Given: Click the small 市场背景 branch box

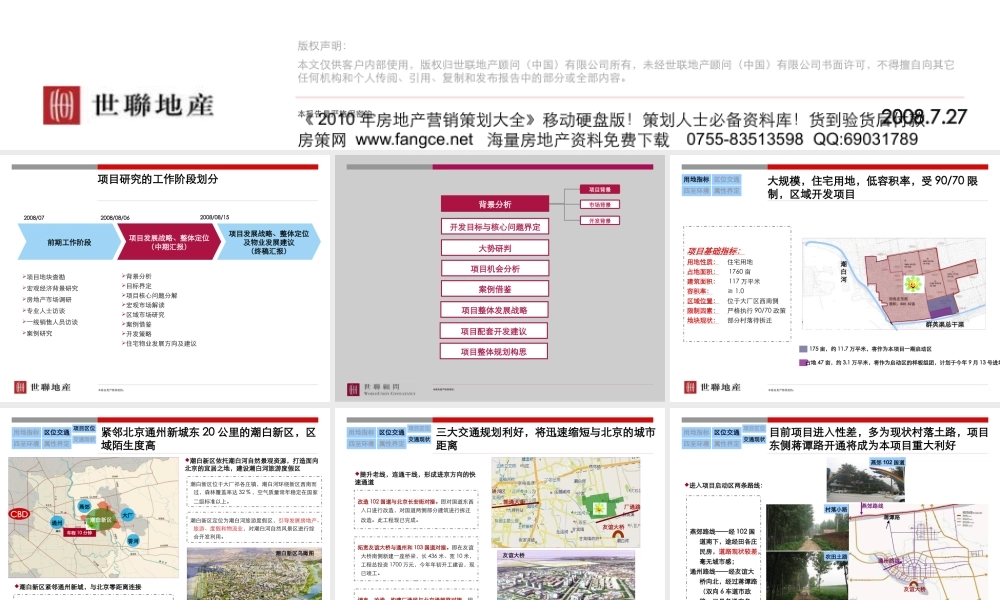Looking at the screenshot, I should coord(599,205).
